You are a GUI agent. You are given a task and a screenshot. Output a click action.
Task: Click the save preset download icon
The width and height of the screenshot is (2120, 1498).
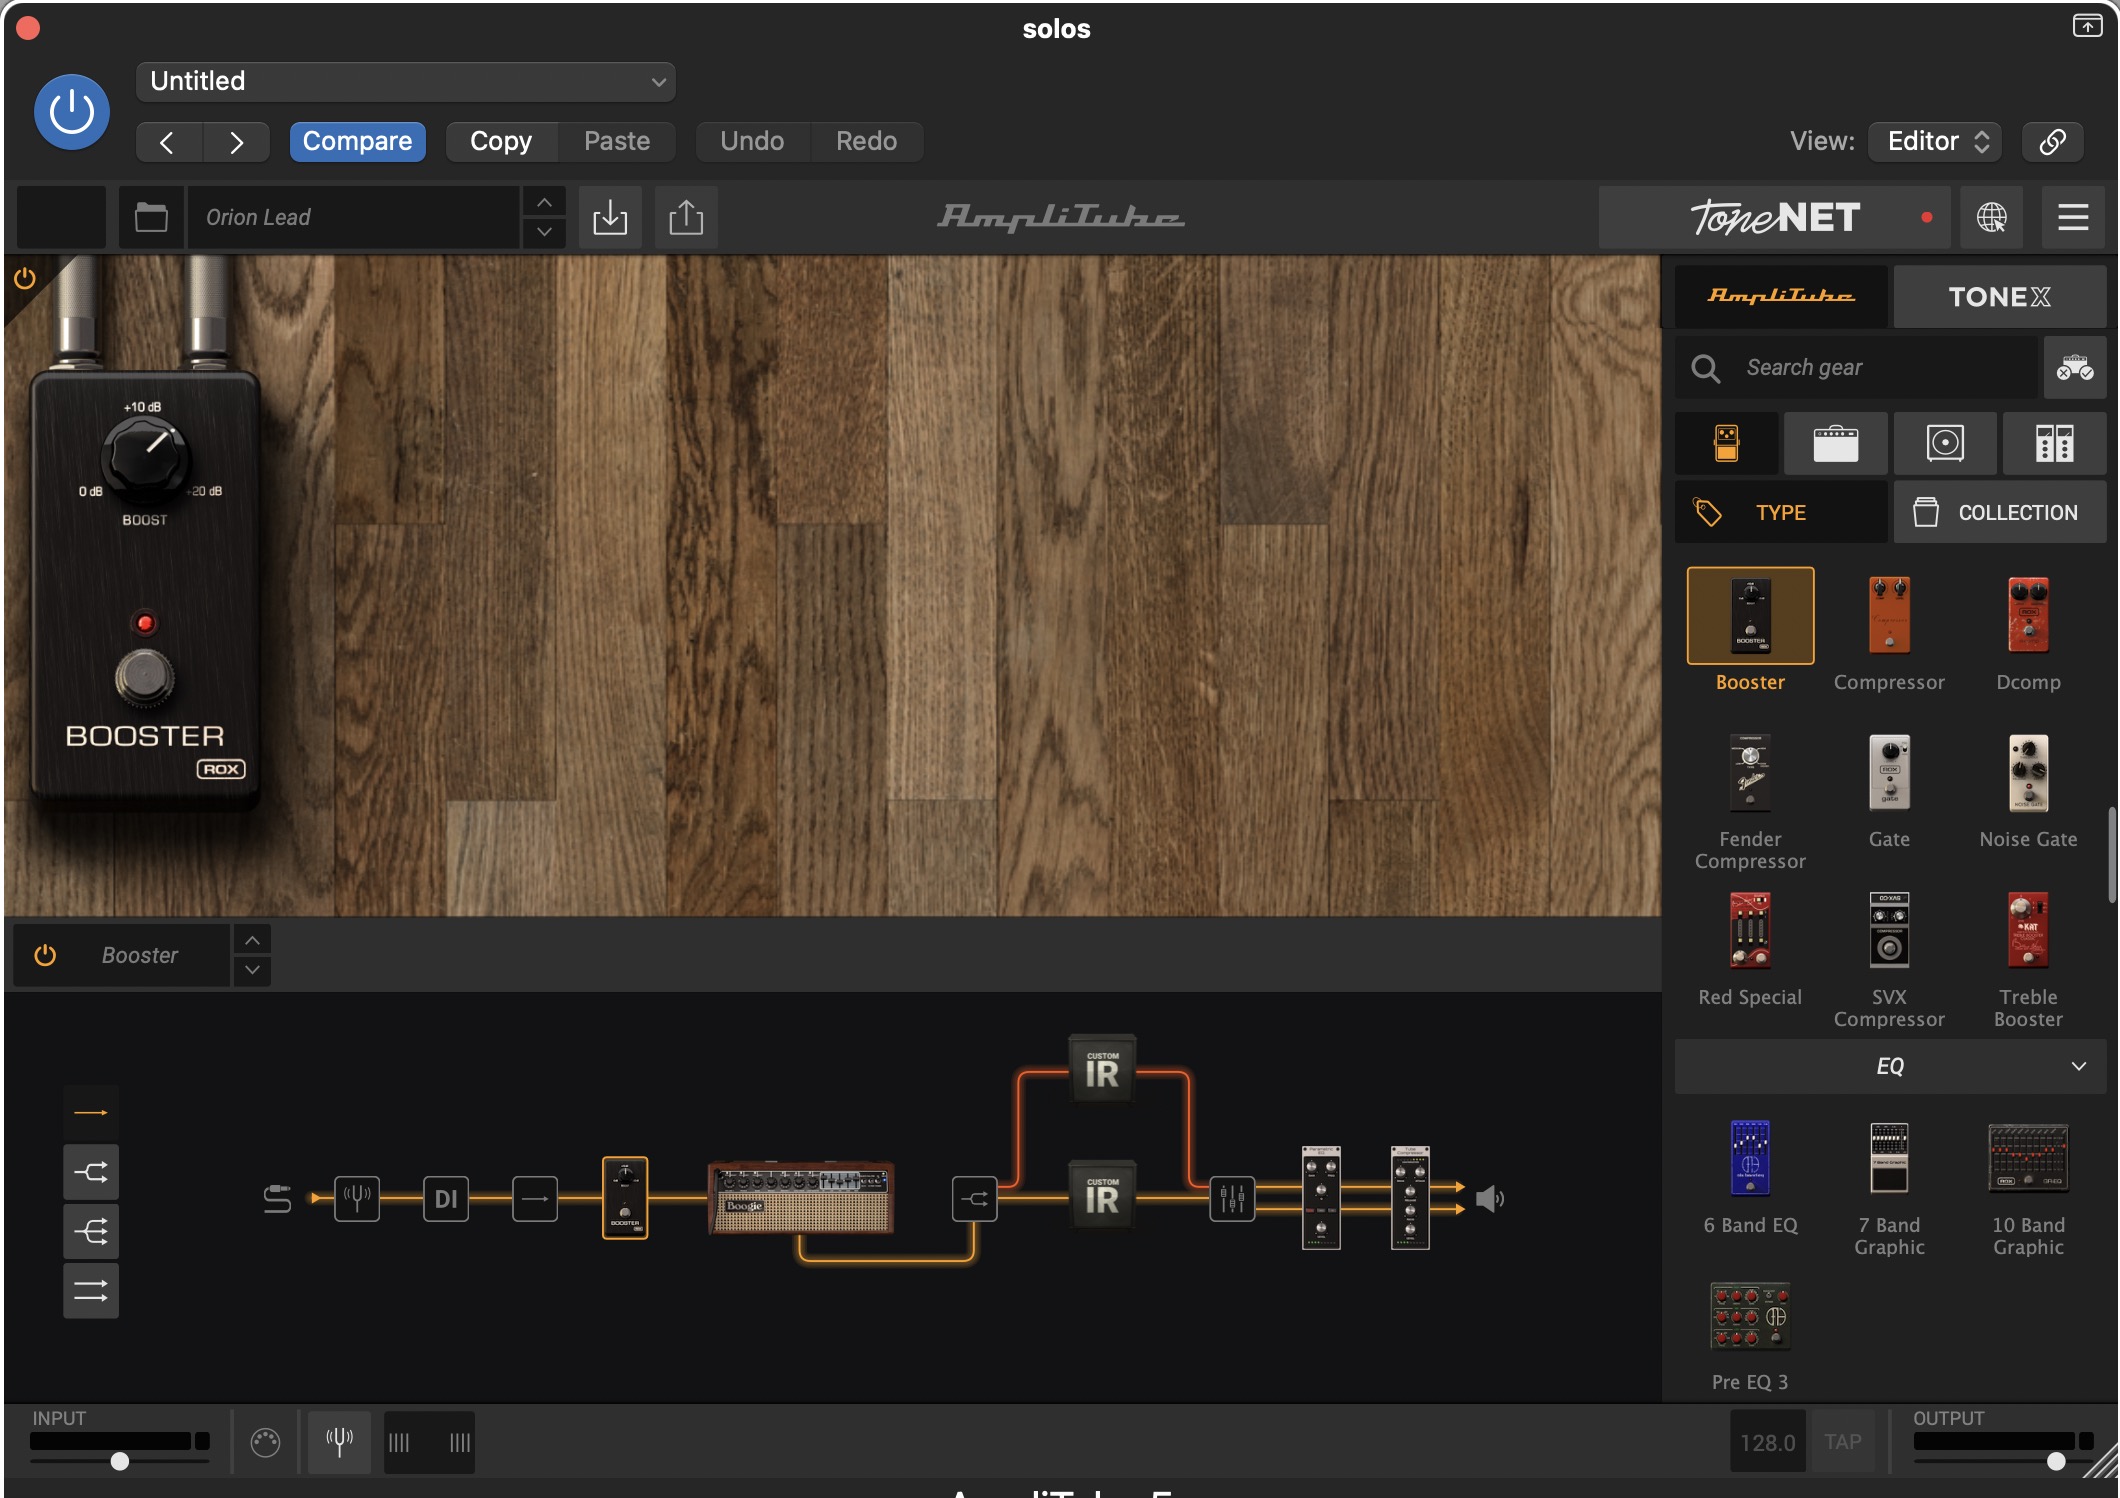610,217
